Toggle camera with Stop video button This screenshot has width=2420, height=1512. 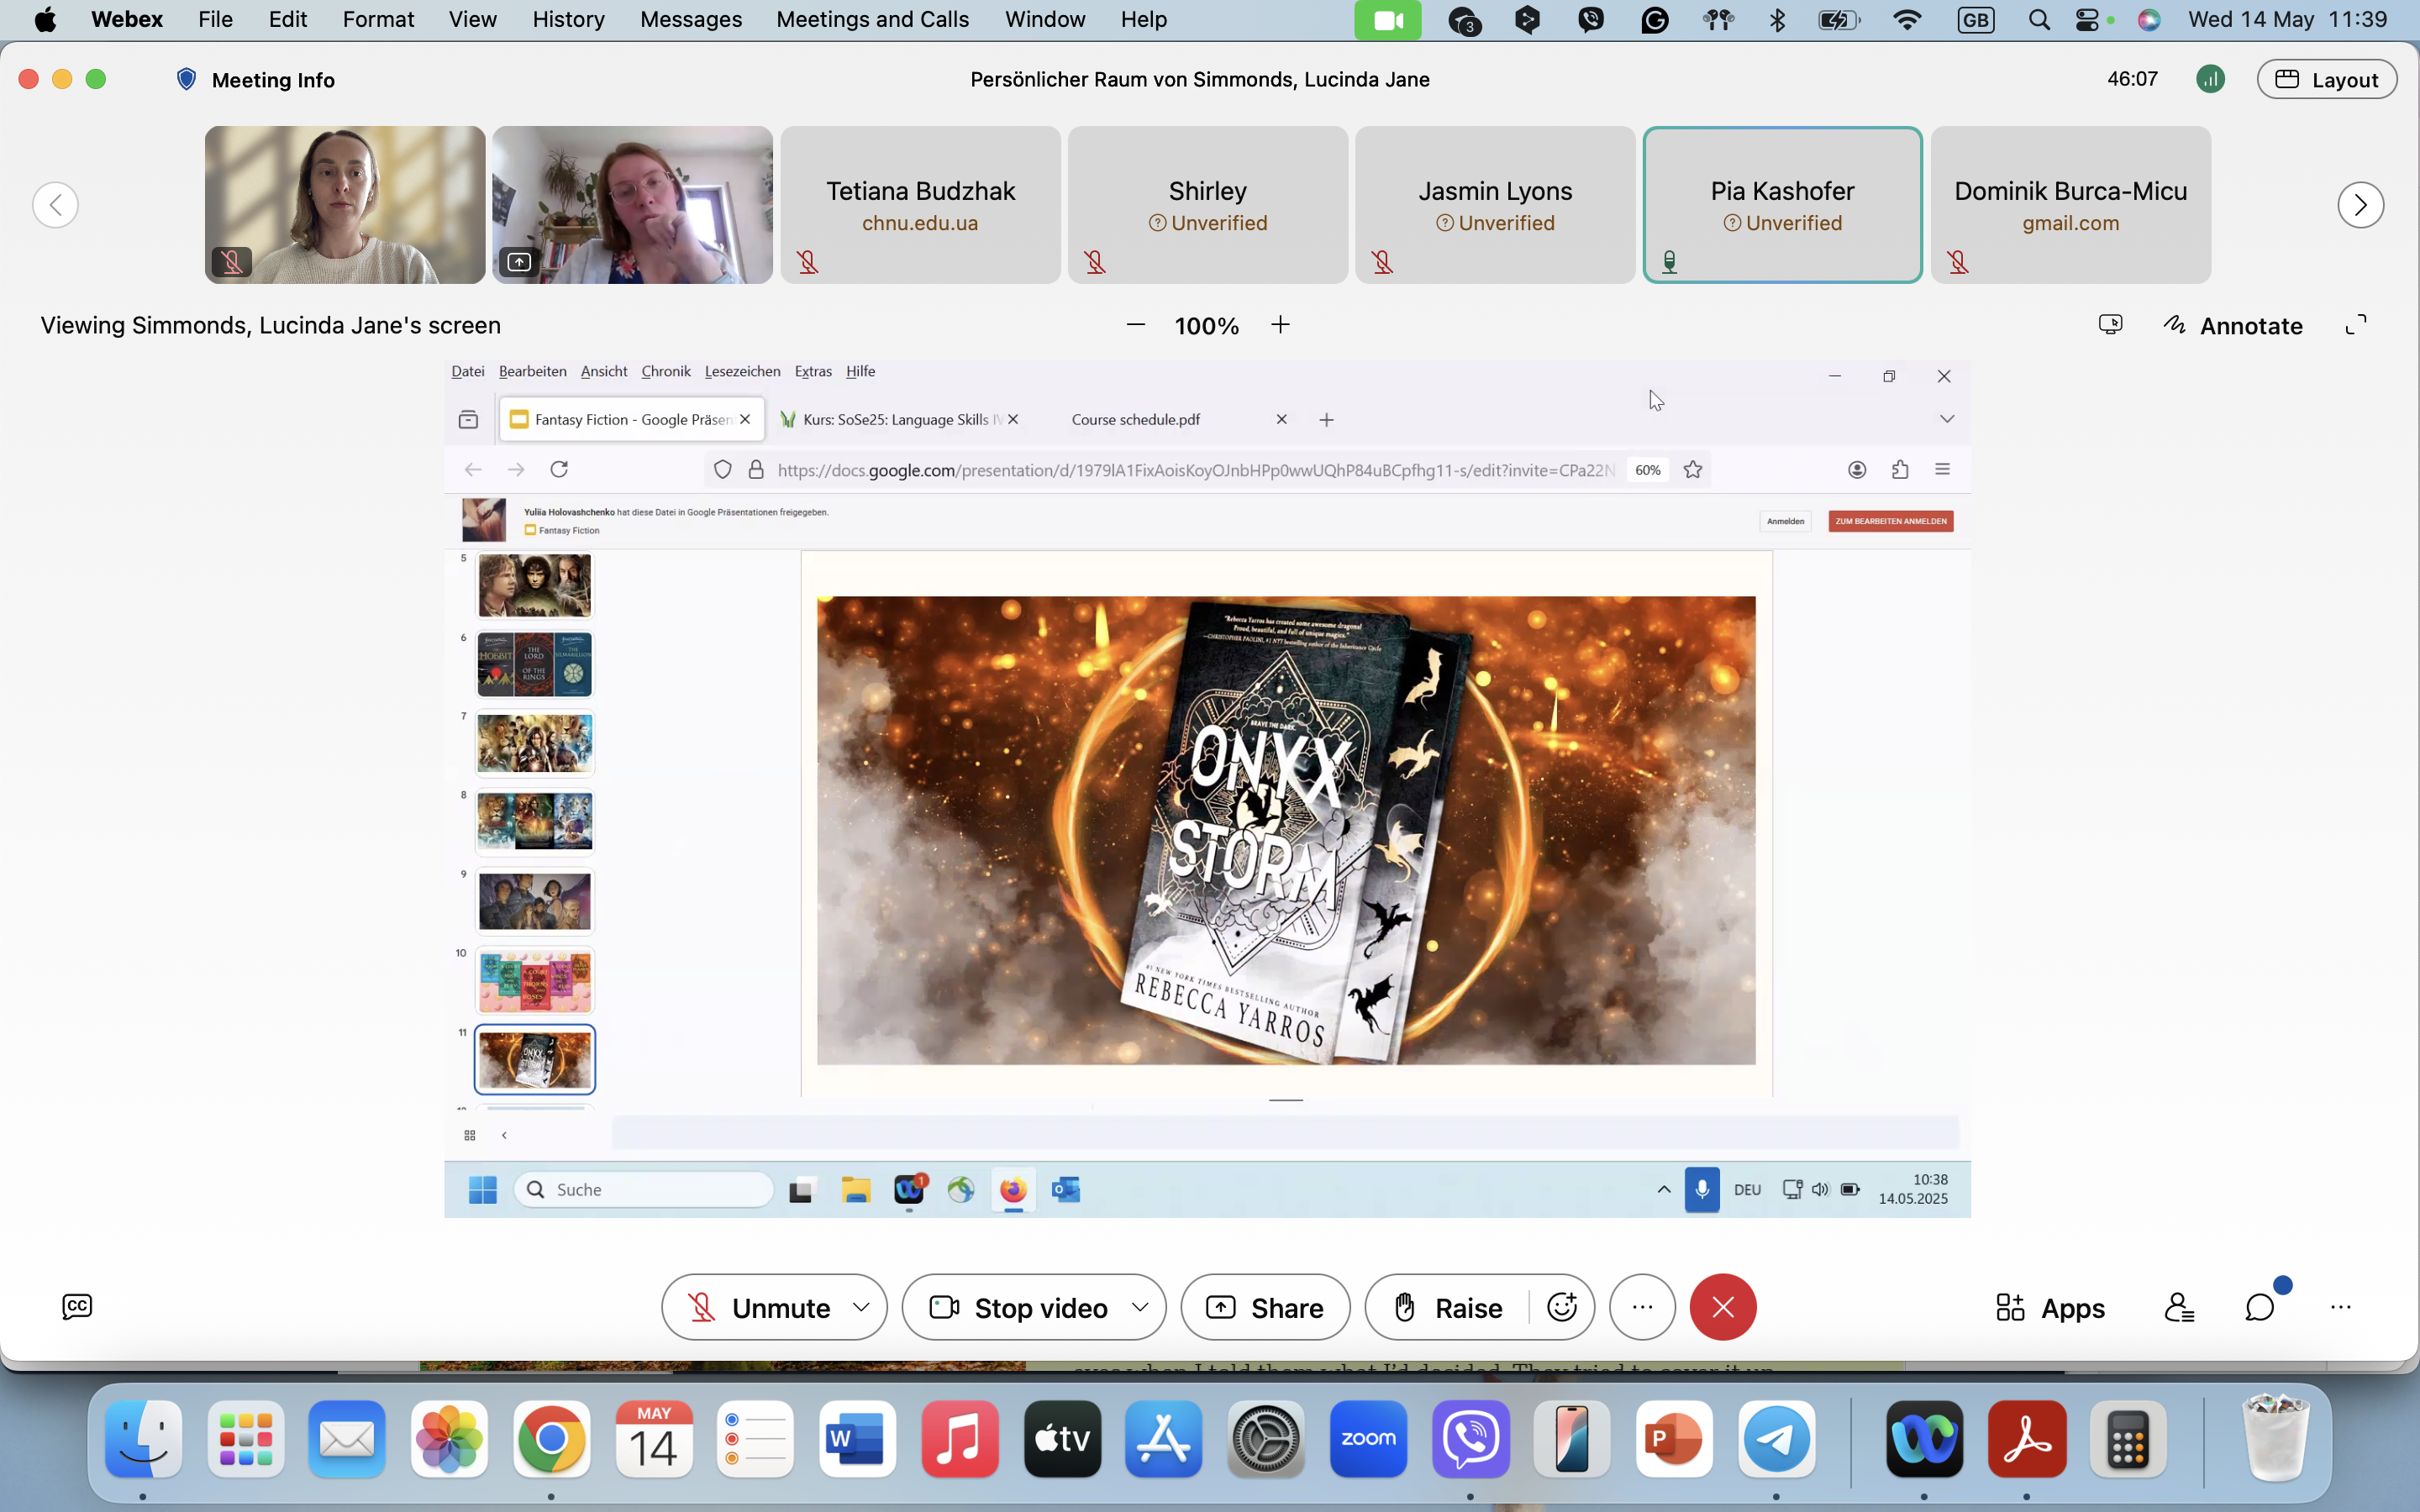click(1019, 1307)
